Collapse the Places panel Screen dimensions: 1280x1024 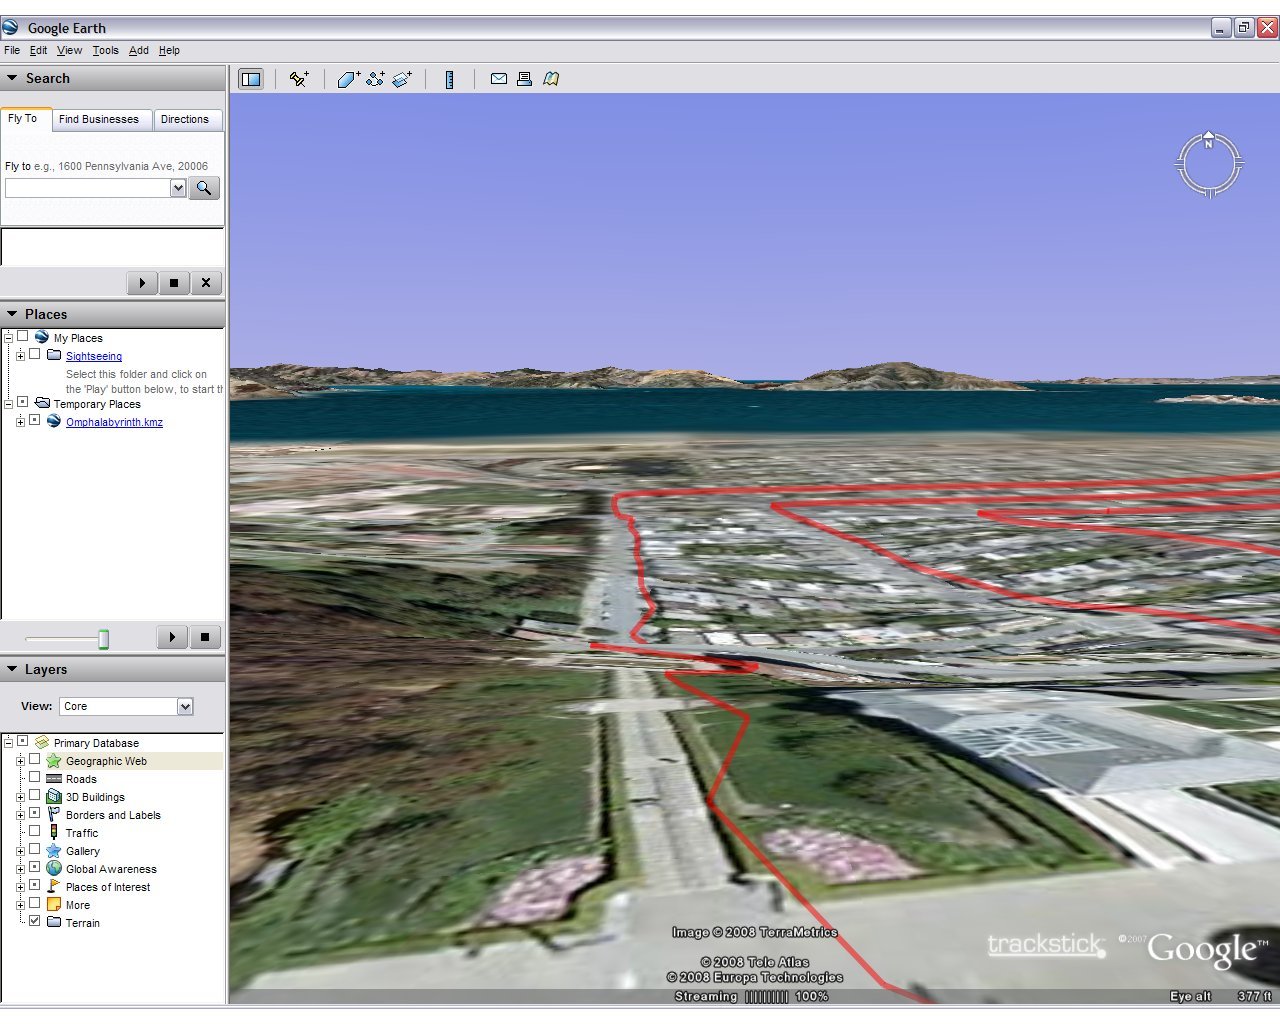[12, 314]
